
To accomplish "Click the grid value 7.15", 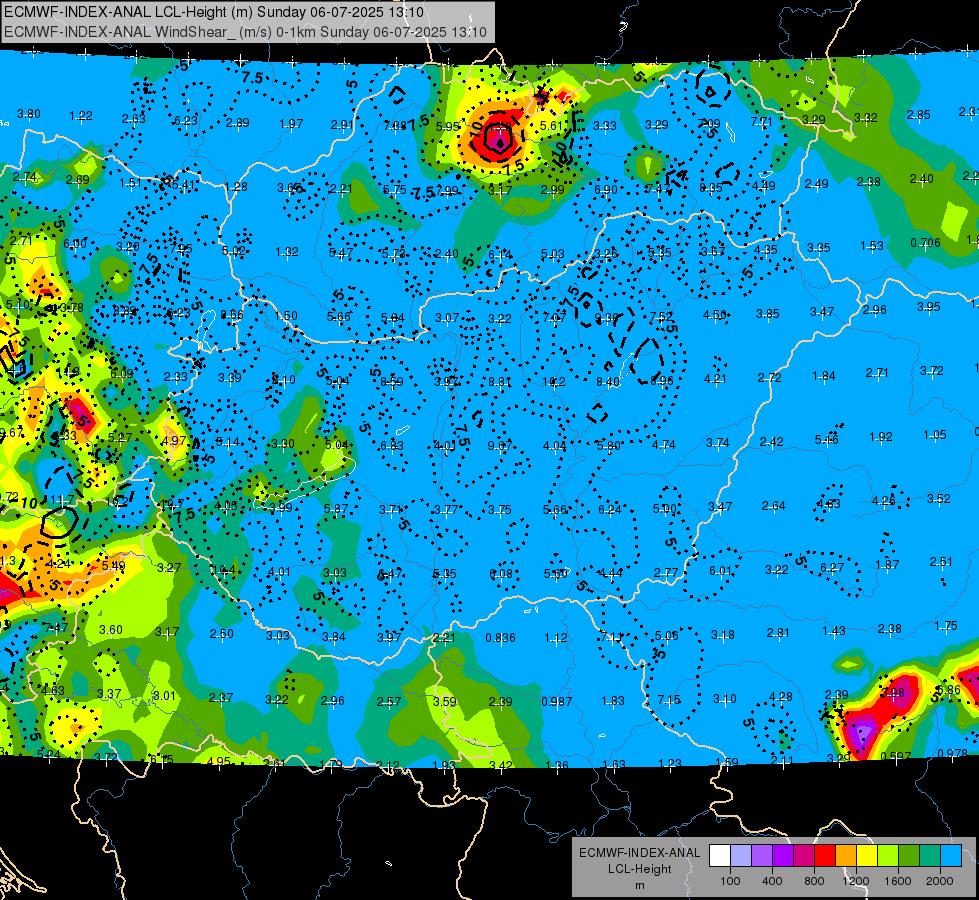I will (669, 700).
